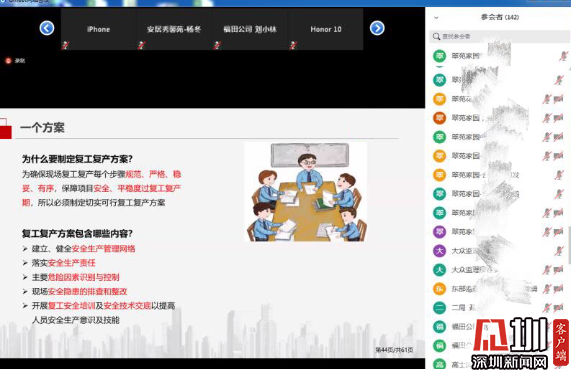Click the participants list scrollbar

tap(569, 245)
